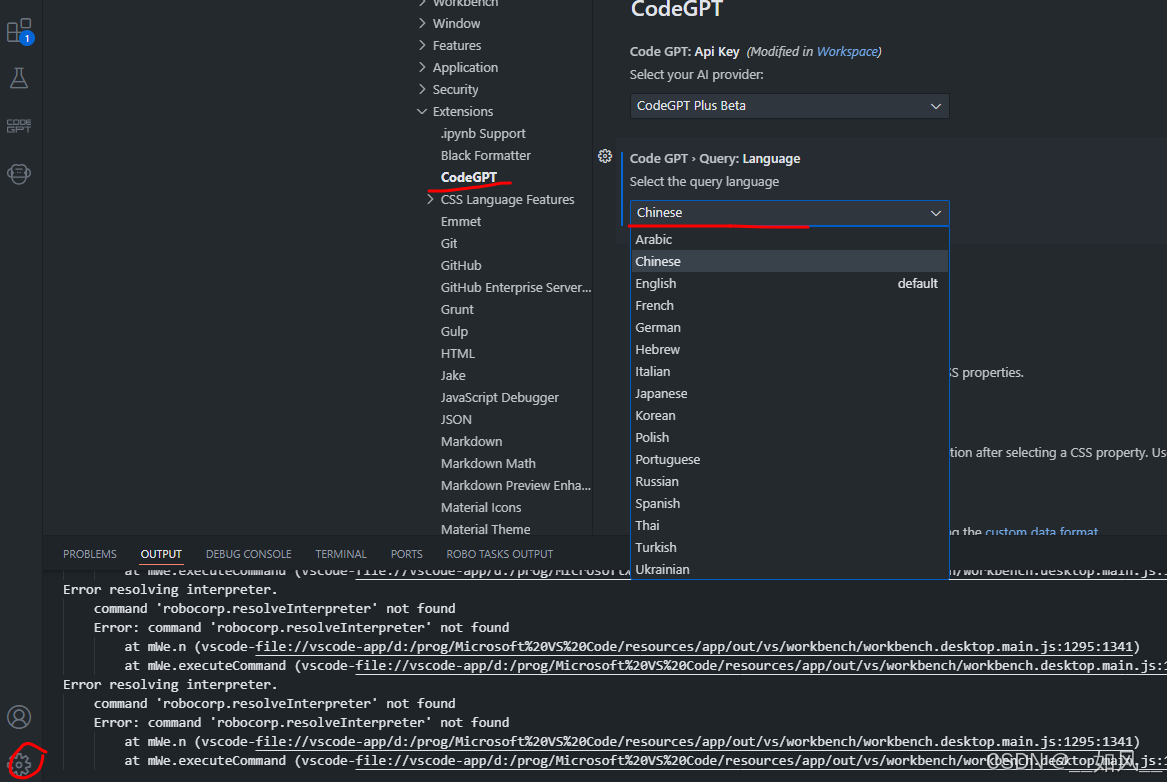The image size is (1167, 782).
Task: Select Arabic from language list
Action: click(x=789, y=240)
